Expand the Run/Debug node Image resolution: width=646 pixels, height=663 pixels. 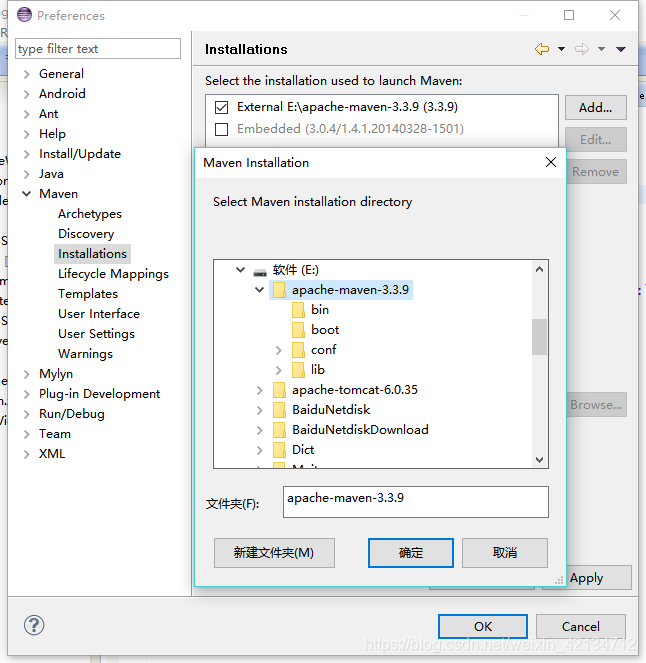pyautogui.click(x=27, y=414)
